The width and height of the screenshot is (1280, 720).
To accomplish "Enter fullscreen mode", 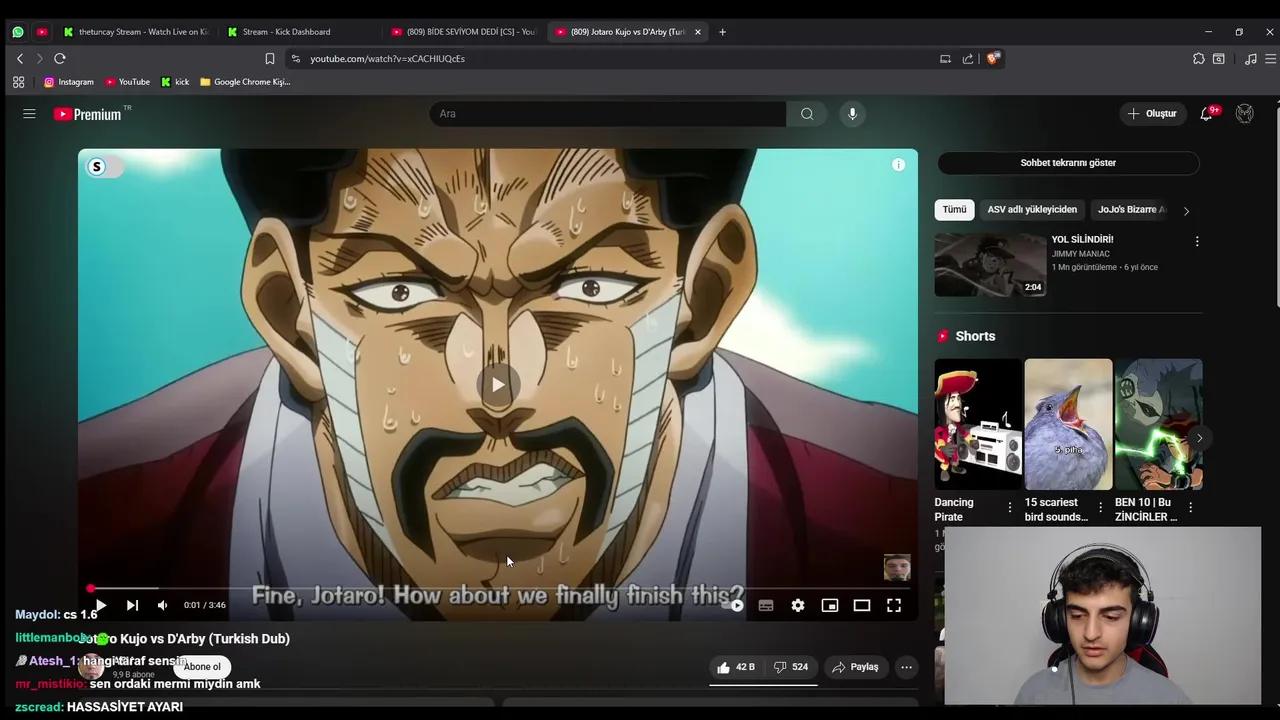I will 894,605.
